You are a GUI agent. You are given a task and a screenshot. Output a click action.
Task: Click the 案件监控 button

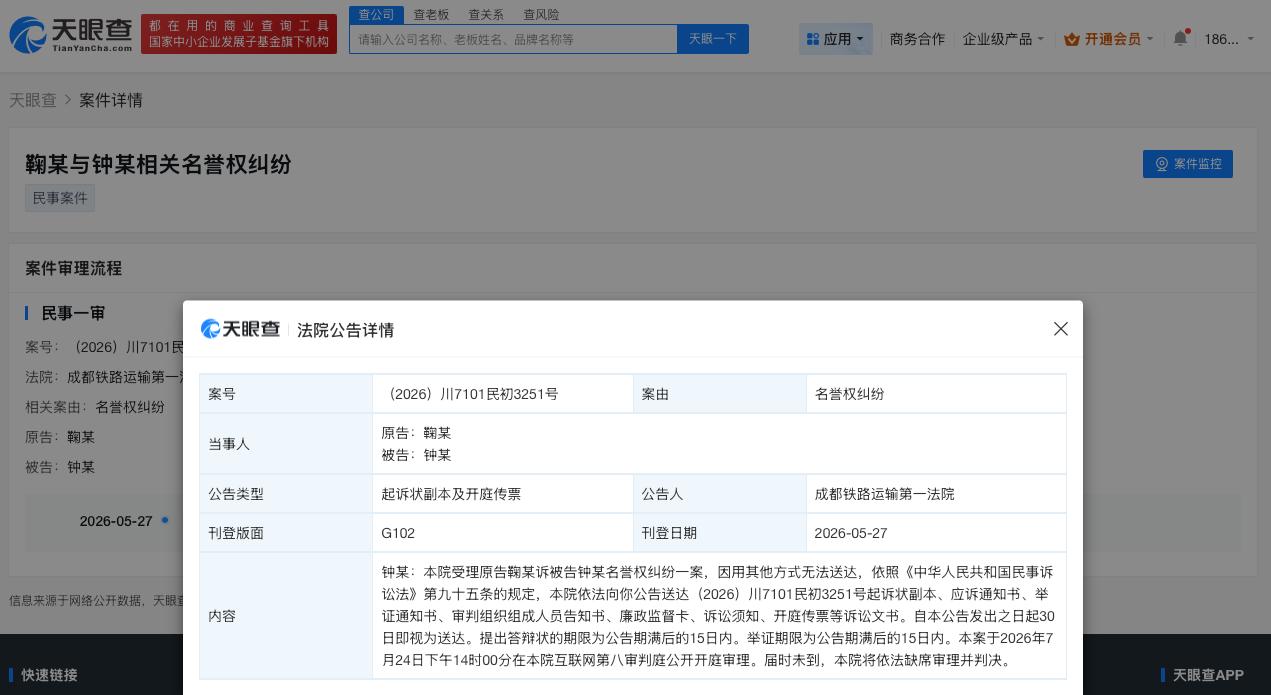(1188, 164)
